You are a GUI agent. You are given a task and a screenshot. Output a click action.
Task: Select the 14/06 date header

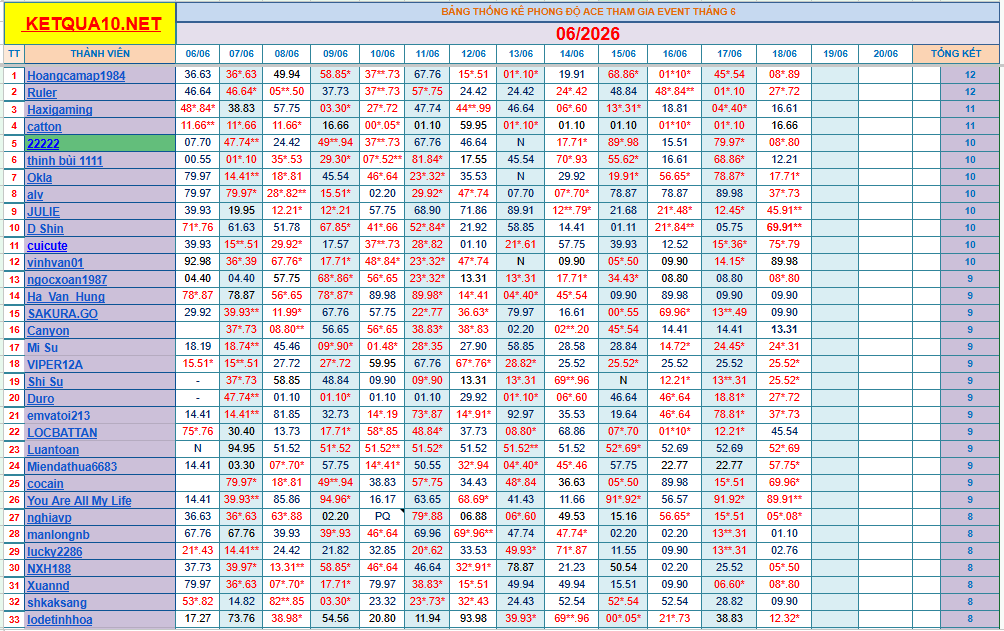572,54
